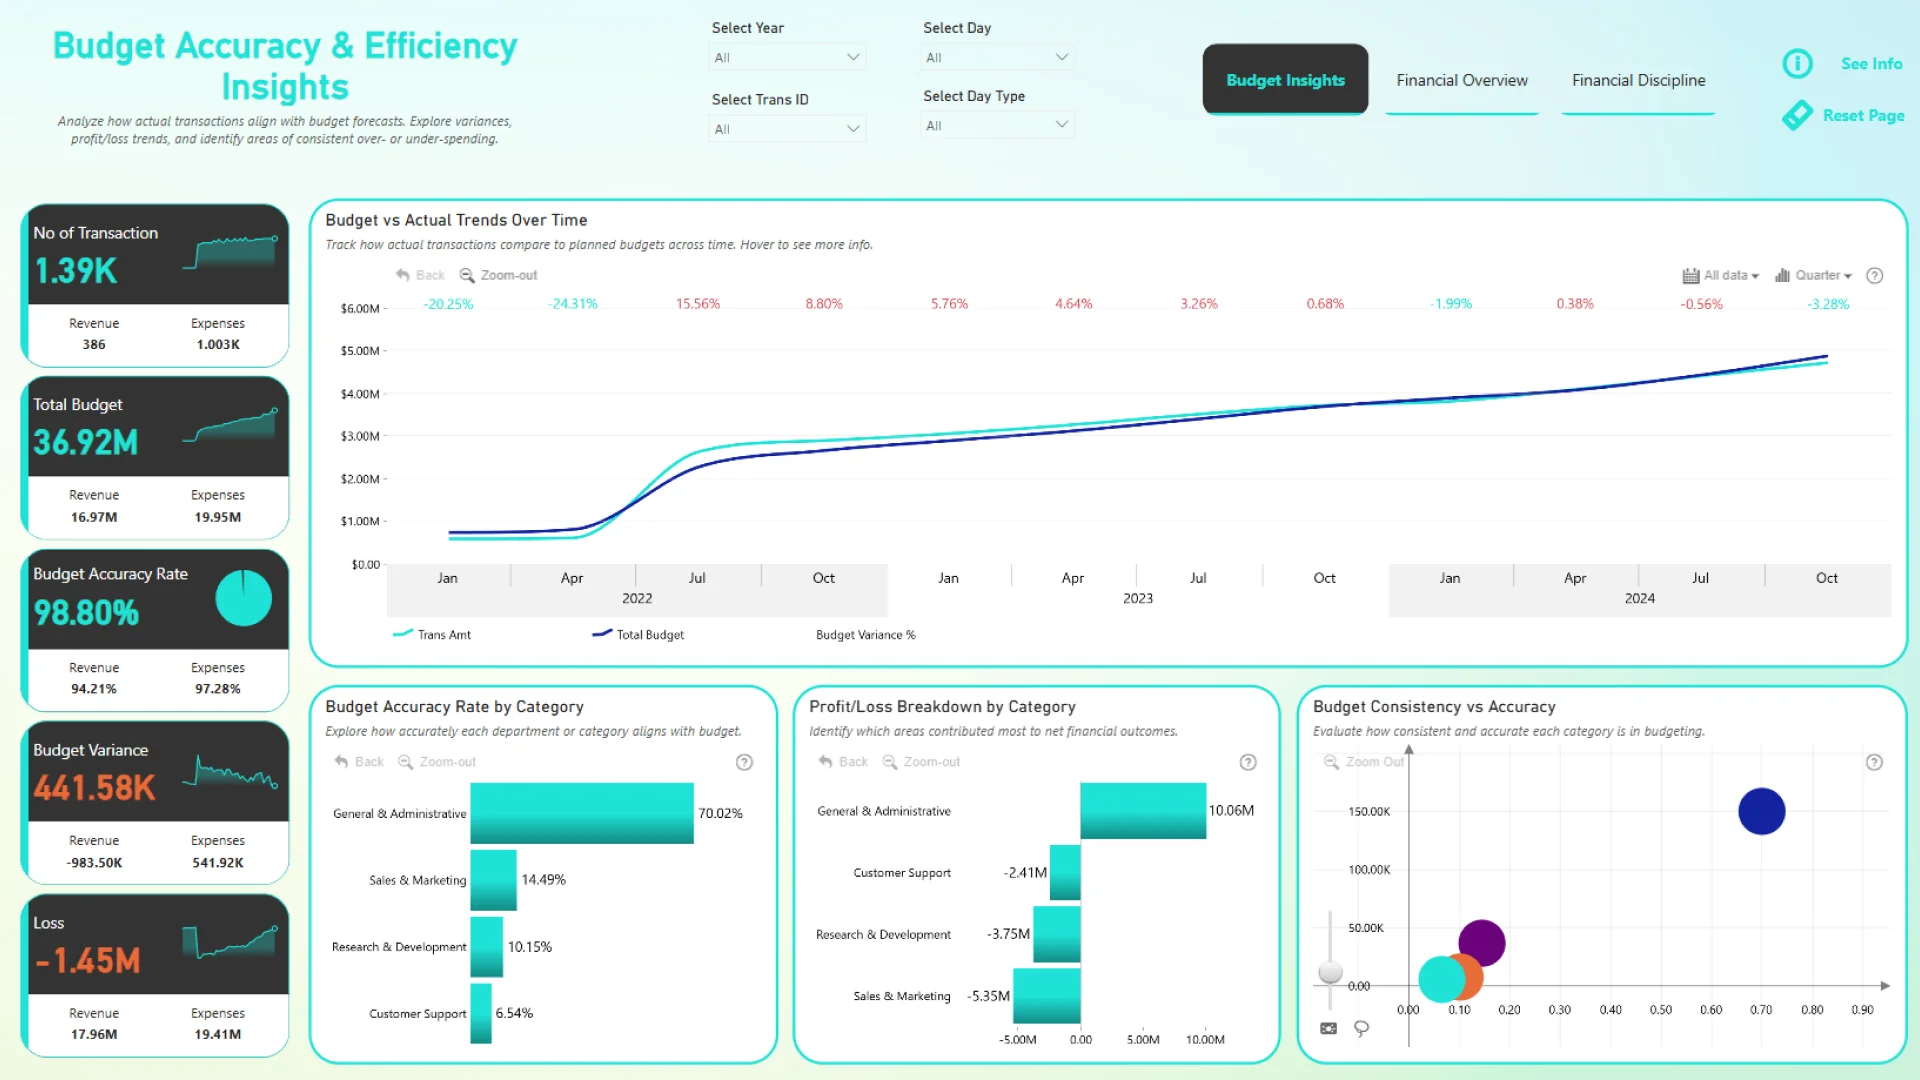Click the fit-to-screen icon in scatter chart
The height and width of the screenshot is (1080, 1920).
click(1328, 1028)
